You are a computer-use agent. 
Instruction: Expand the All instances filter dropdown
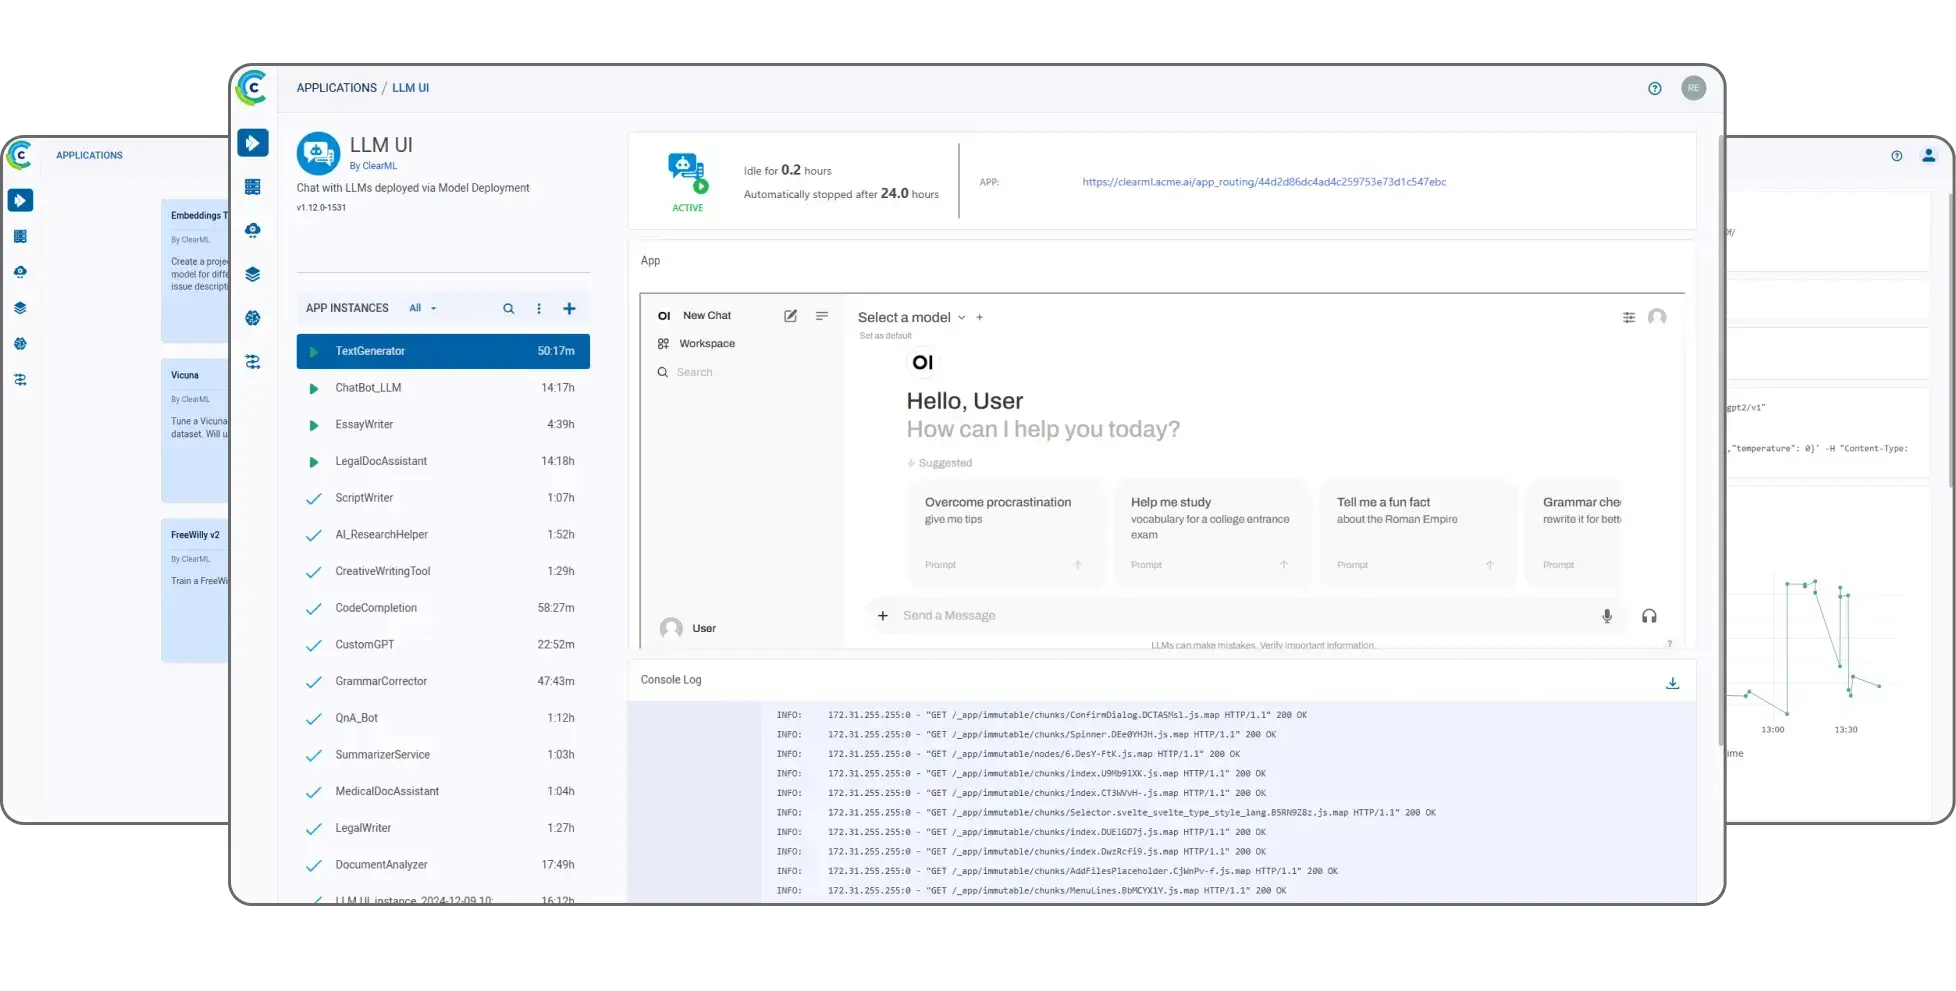point(423,309)
